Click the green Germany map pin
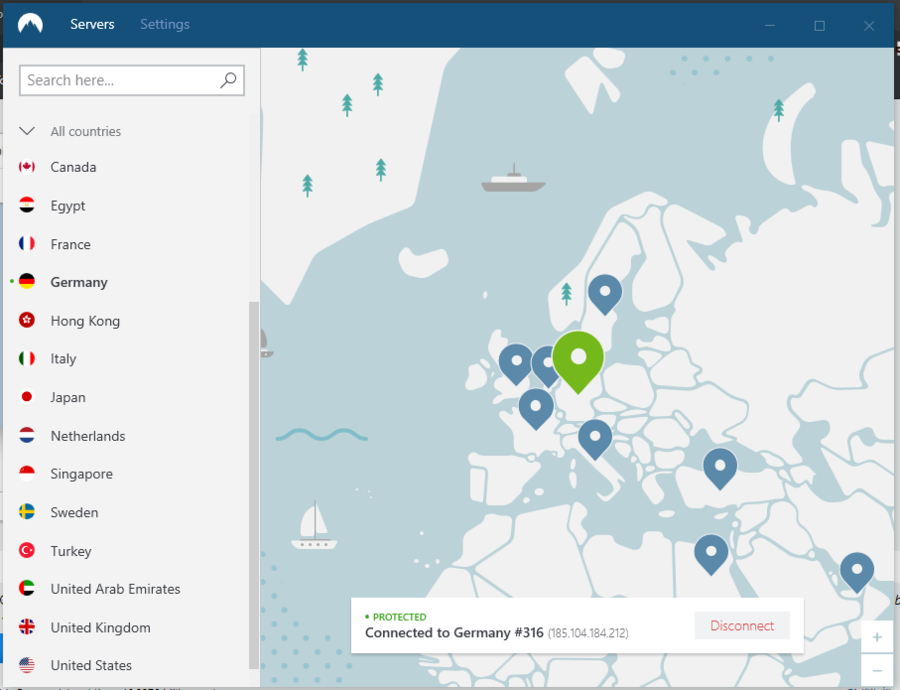 coord(578,360)
